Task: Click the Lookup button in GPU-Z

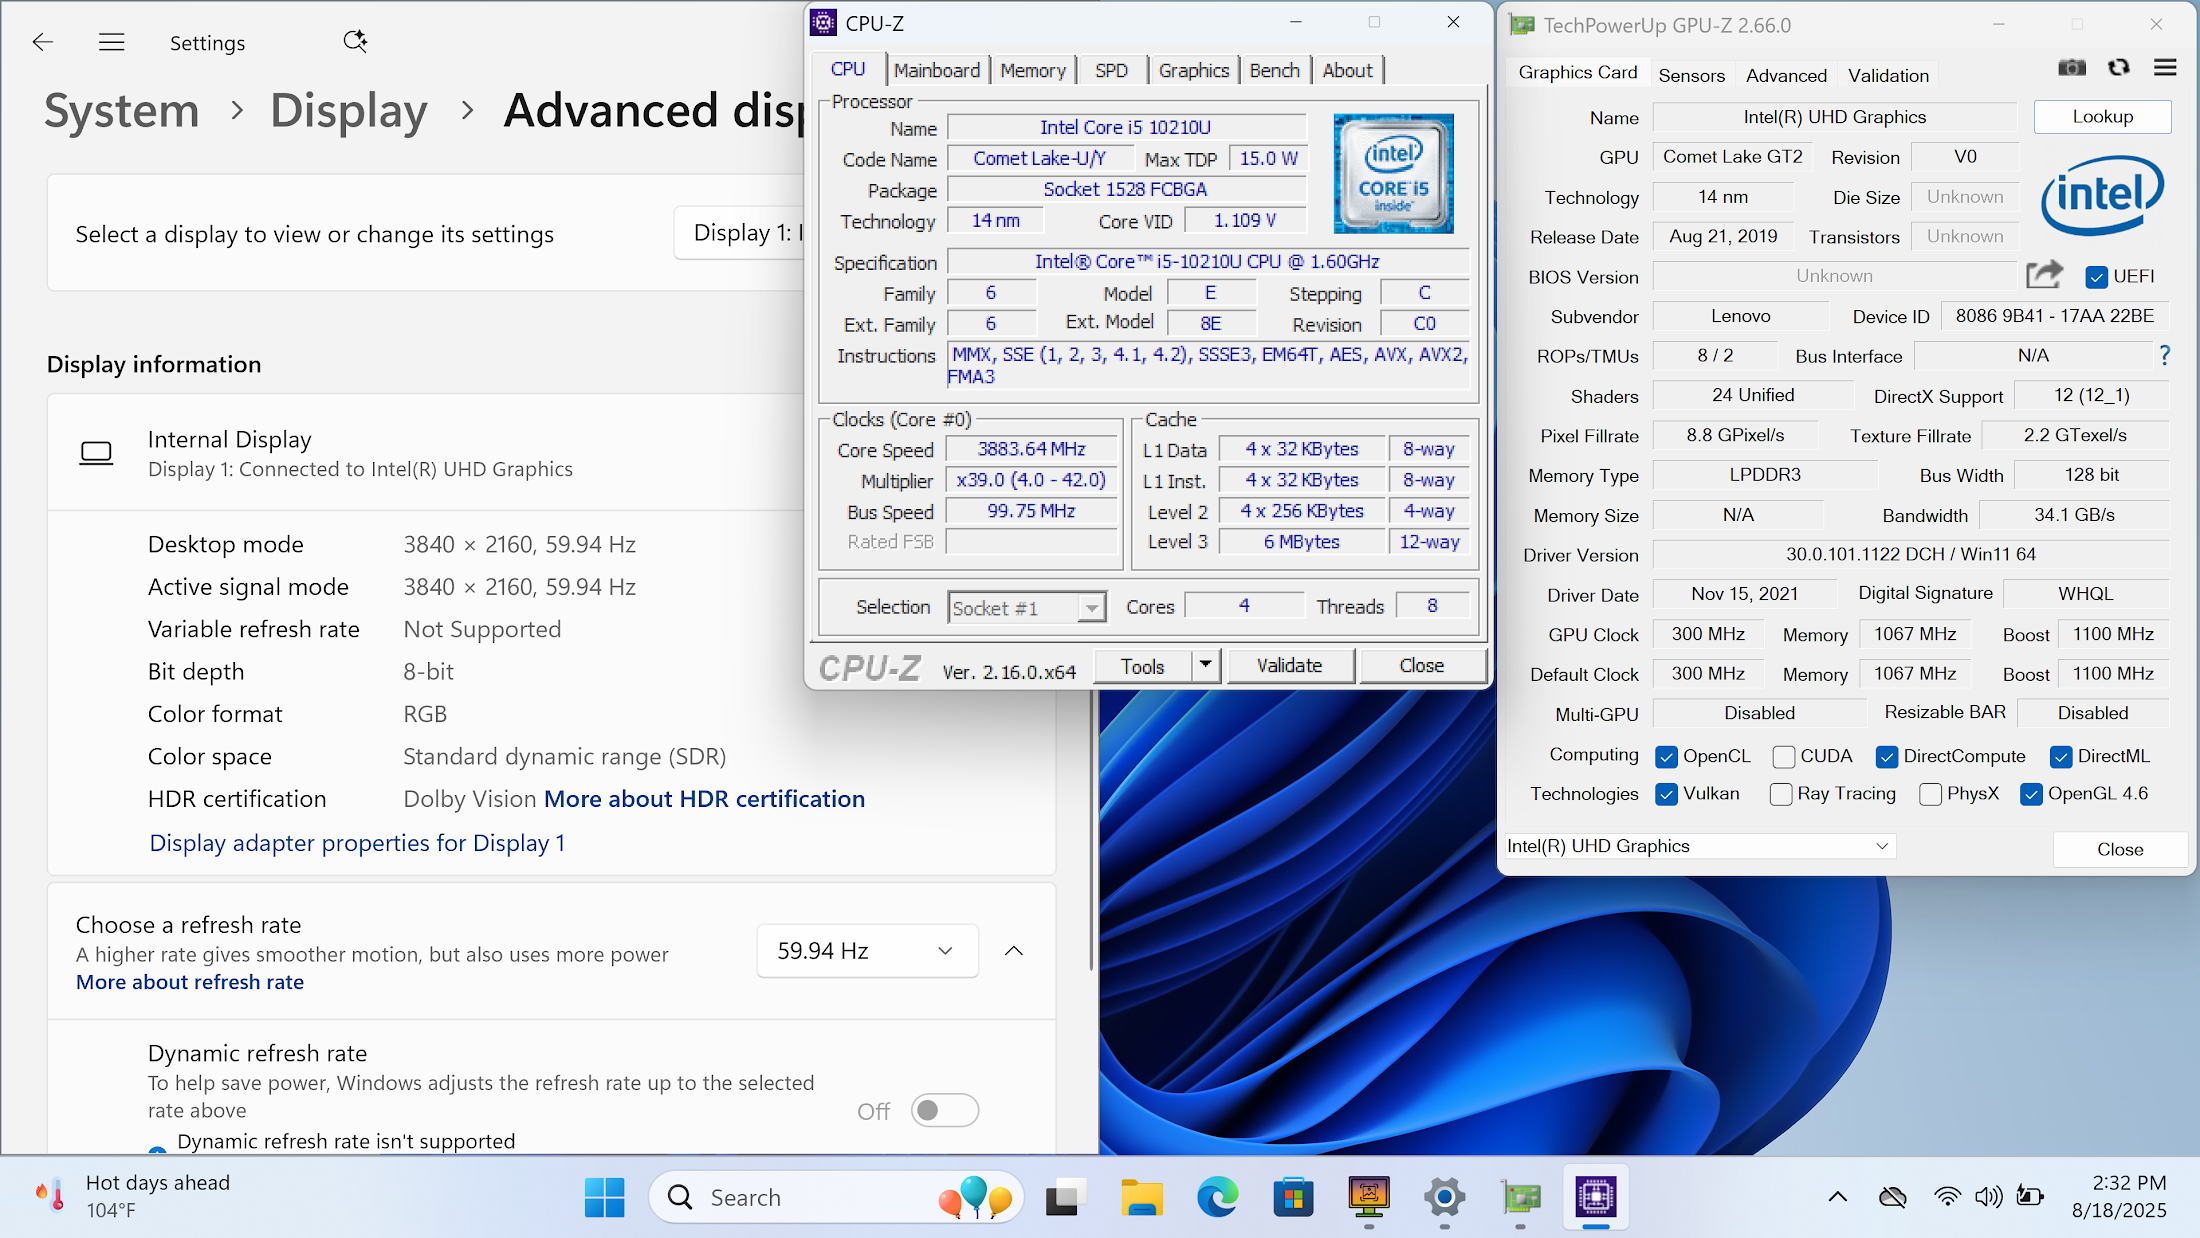Action: point(2102,117)
